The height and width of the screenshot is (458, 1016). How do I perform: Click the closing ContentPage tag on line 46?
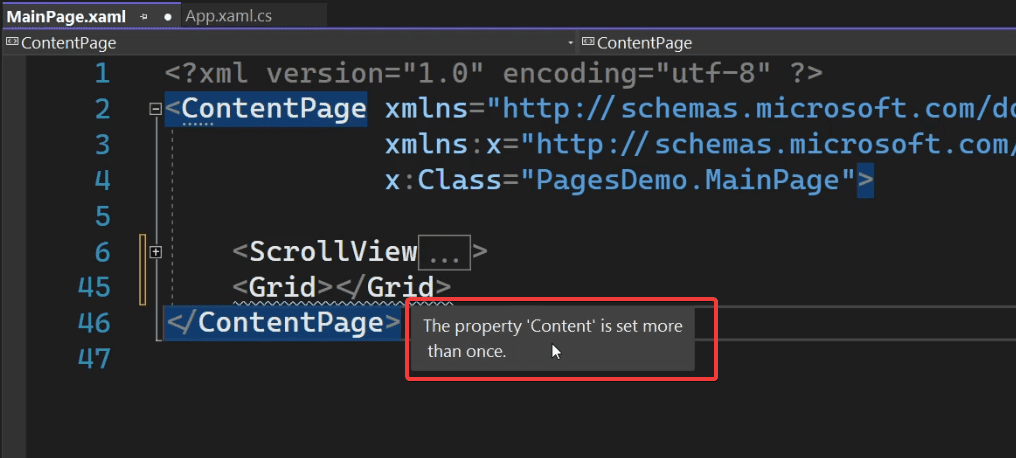point(283,323)
